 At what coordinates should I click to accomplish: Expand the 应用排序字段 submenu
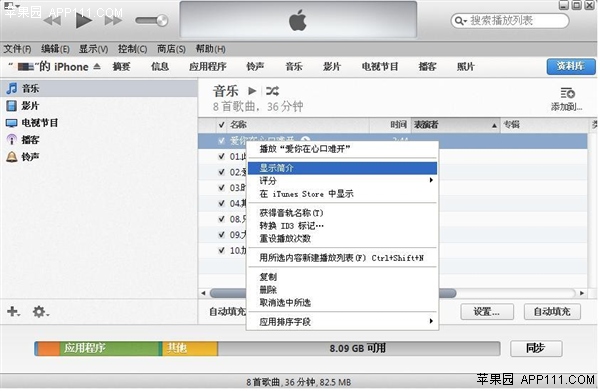pyautogui.click(x=342, y=322)
